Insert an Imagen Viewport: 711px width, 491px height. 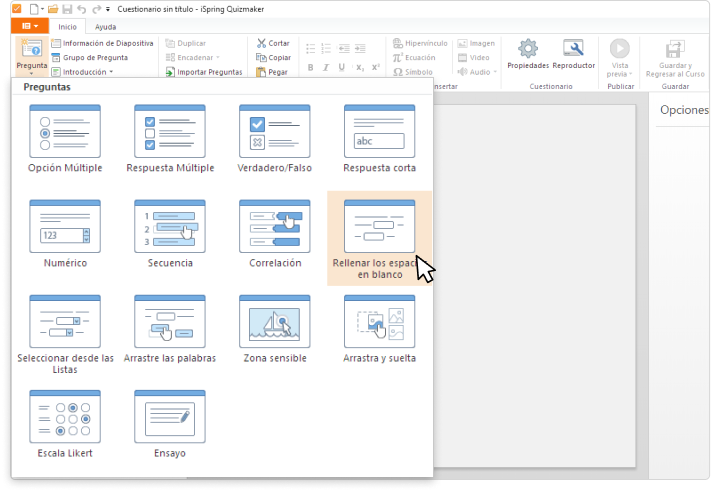476,44
